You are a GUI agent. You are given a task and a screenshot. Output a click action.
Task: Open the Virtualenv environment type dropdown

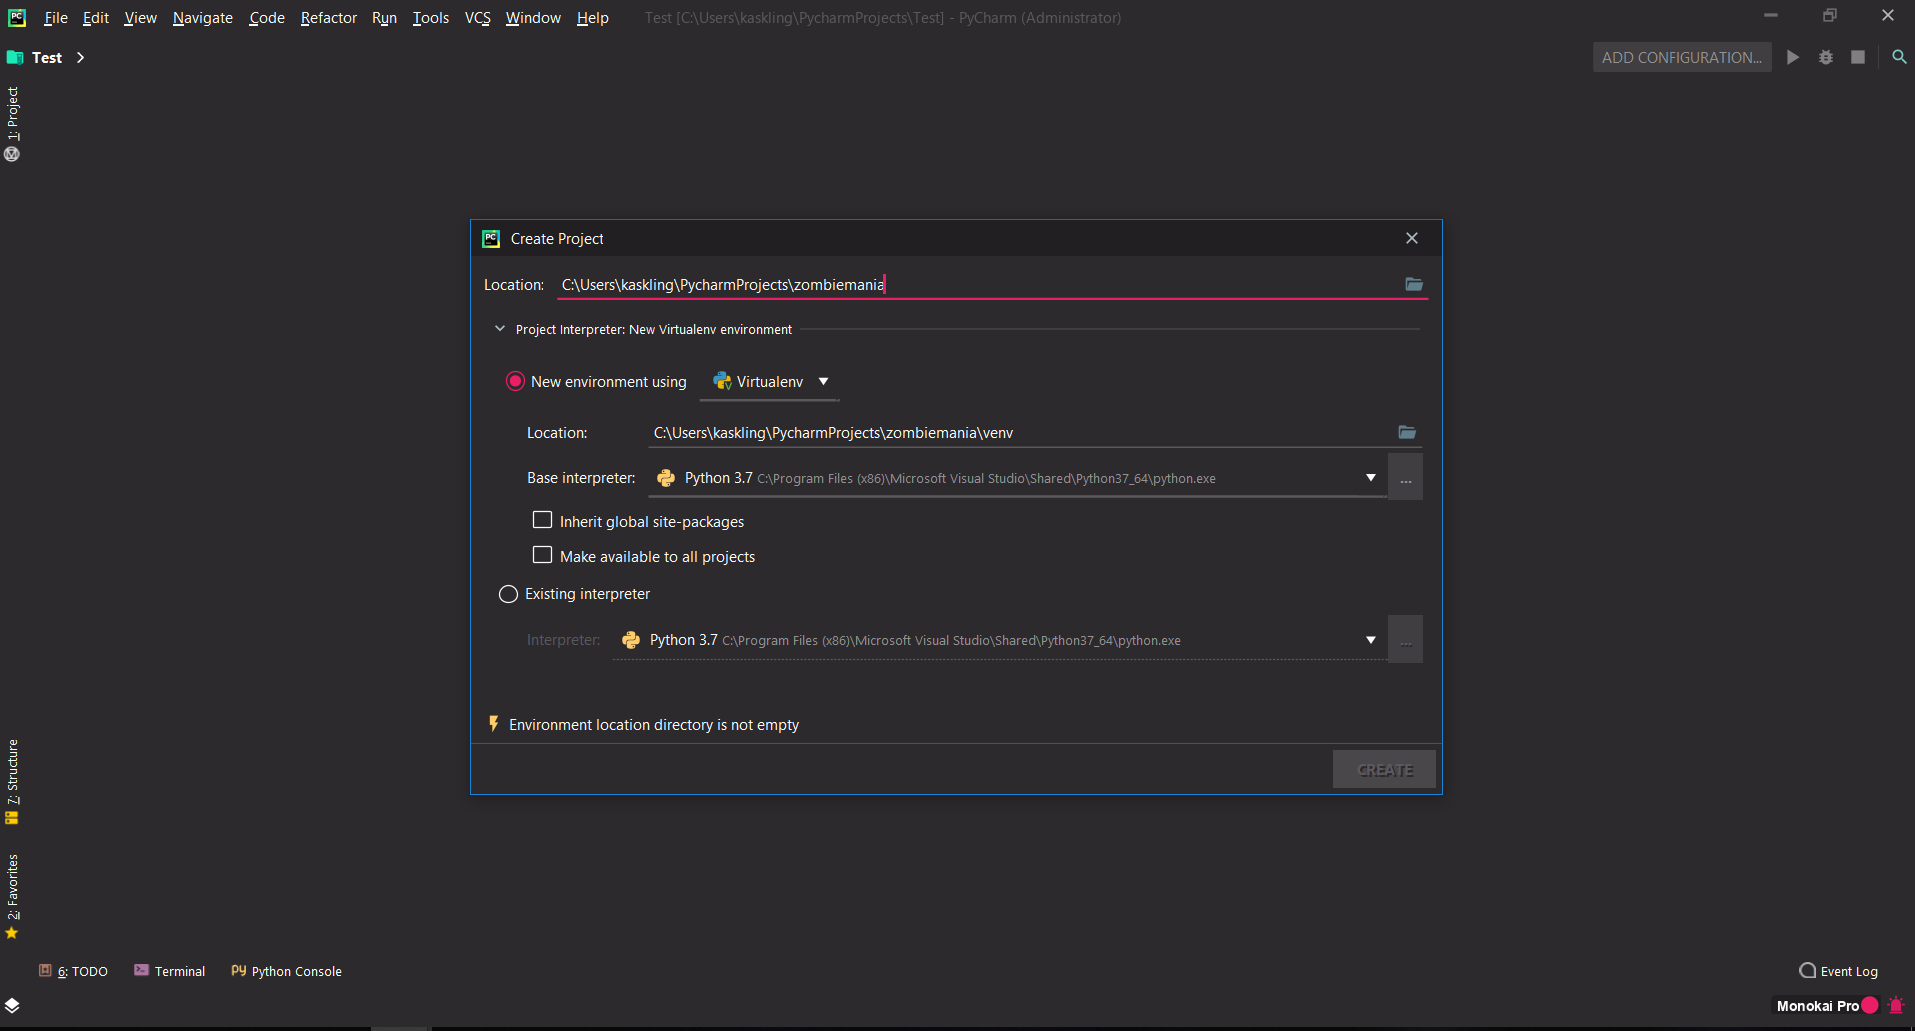[x=824, y=381]
